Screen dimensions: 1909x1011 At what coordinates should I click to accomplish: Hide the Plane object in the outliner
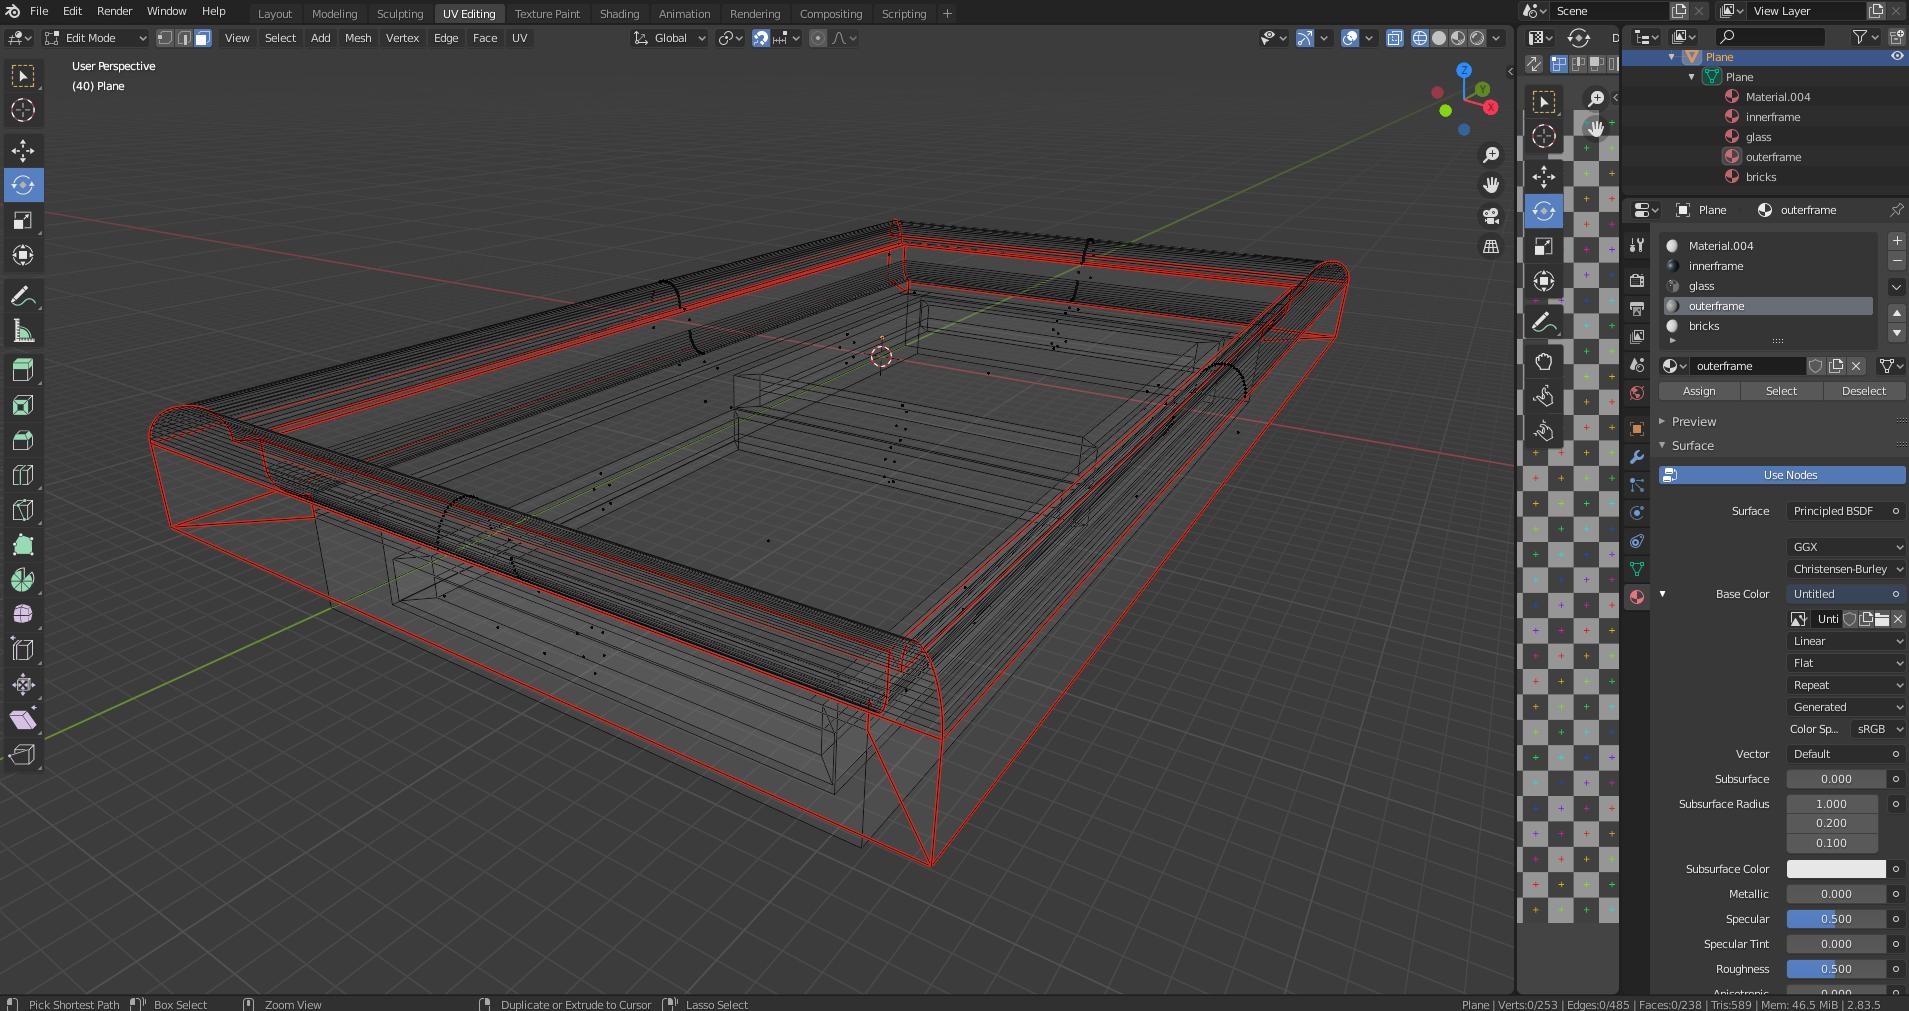click(x=1896, y=57)
